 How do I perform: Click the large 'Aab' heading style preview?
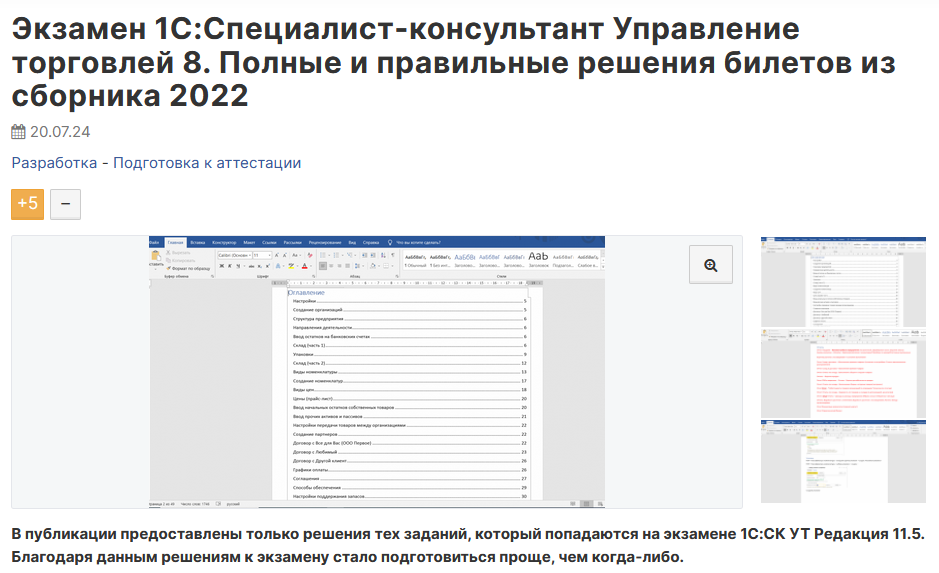[x=538, y=258]
